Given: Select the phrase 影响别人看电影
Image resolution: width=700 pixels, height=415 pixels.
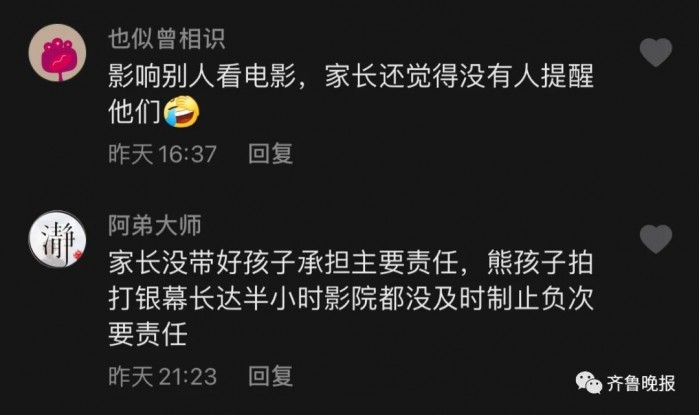Looking at the screenshot, I should (x=202, y=76).
